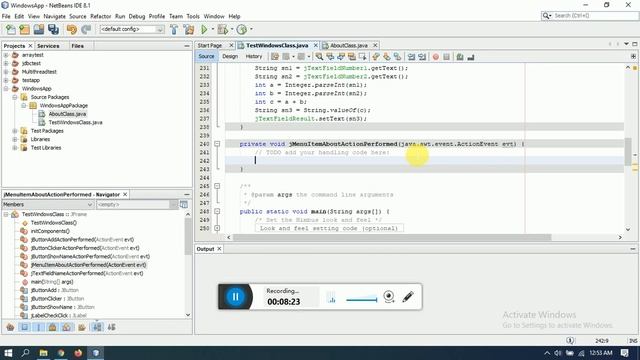Viewport: 640px width, 360px height.
Task: Select jButtonAddActionPerformed in Navigator
Action: pos(82,240)
